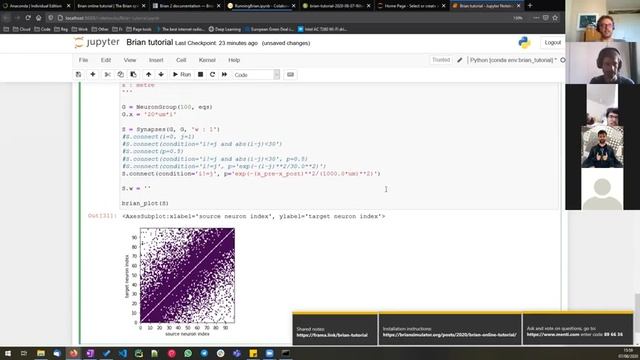Copy selected cells in the Jupyter toolbar

pyautogui.click(x=120, y=75)
